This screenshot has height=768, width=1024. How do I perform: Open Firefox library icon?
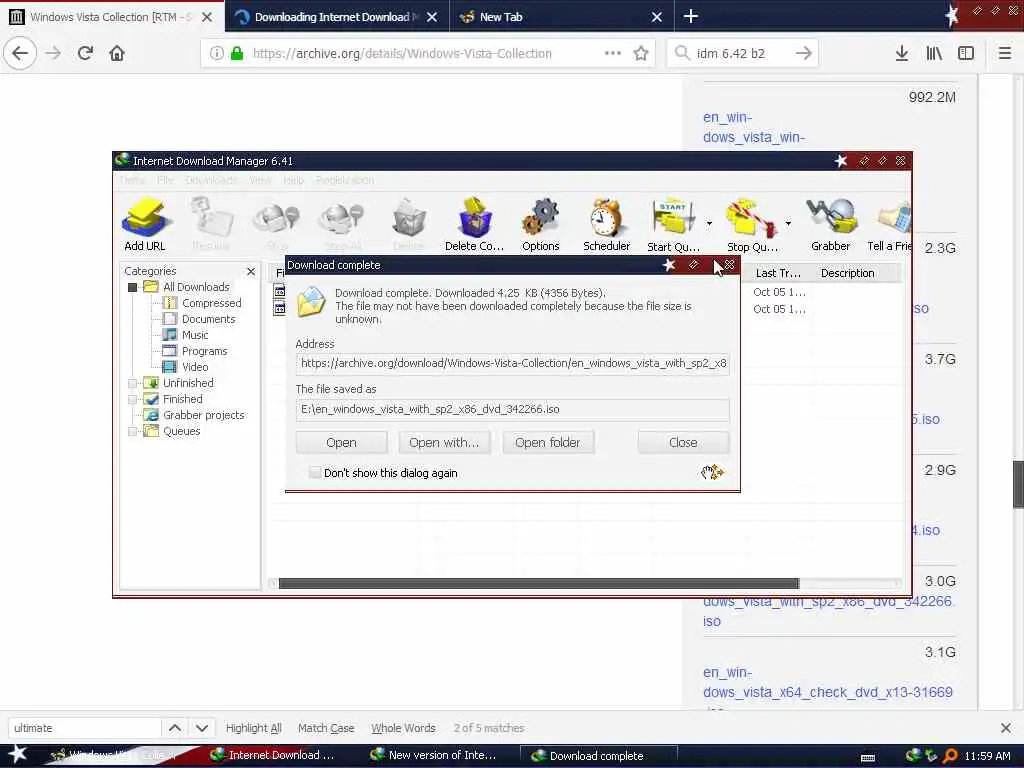[x=934, y=54]
